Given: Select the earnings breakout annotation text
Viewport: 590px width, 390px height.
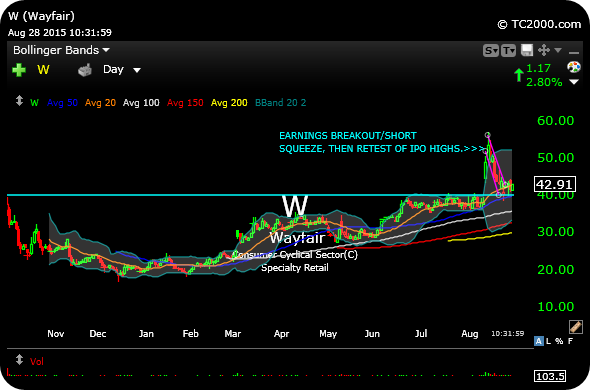Looking at the screenshot, I should [x=382, y=142].
